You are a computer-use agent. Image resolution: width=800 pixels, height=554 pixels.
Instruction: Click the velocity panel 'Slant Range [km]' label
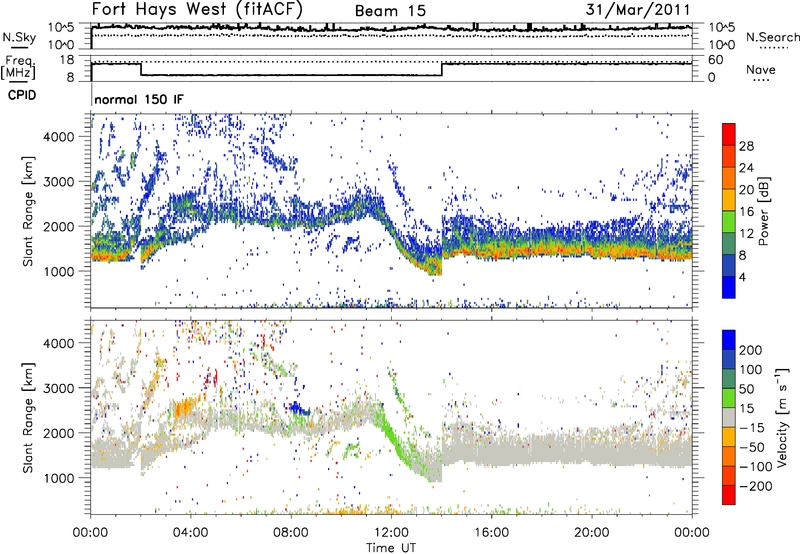pos(29,418)
